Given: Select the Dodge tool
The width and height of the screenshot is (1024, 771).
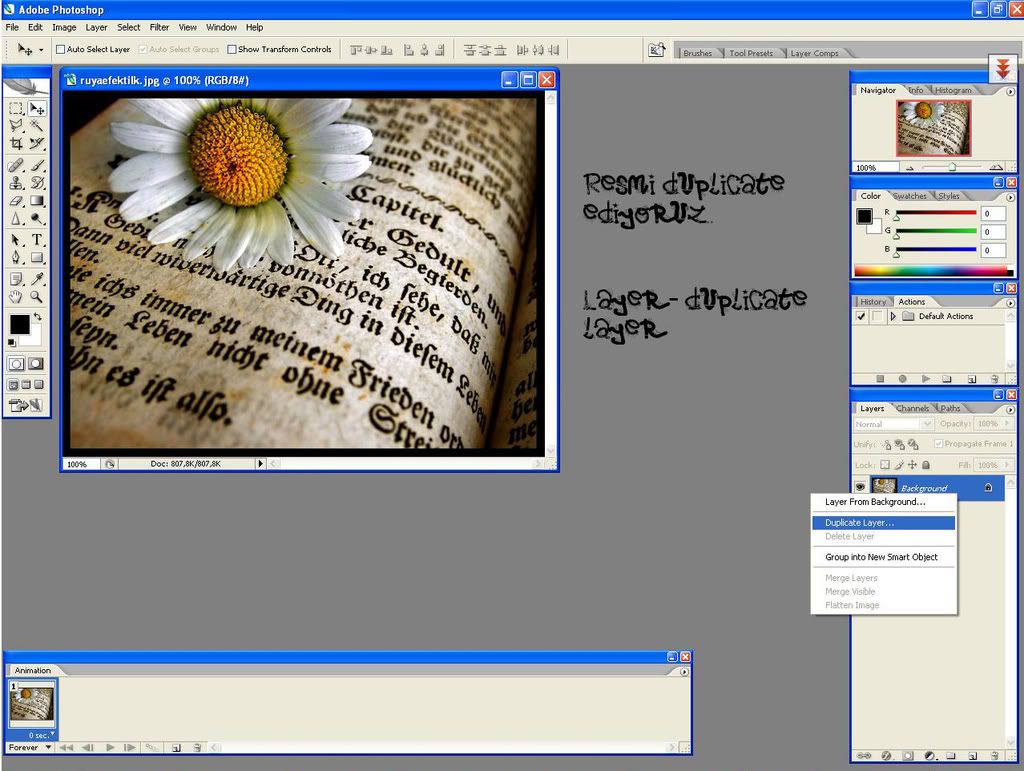Looking at the screenshot, I should pos(37,219).
